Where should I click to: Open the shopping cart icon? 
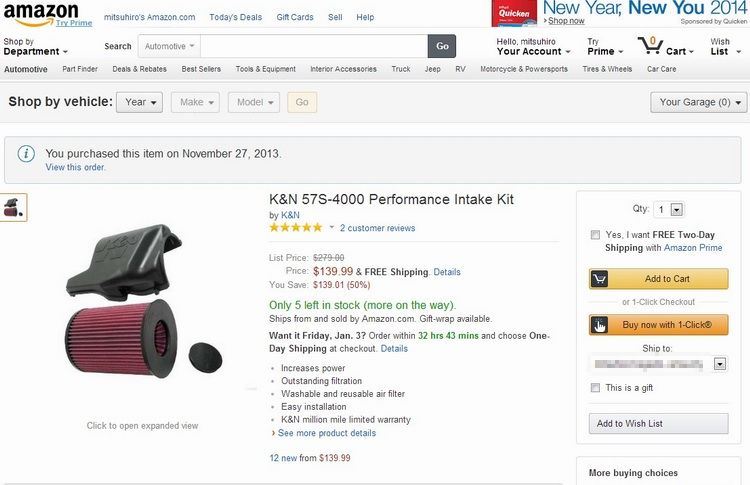click(651, 46)
